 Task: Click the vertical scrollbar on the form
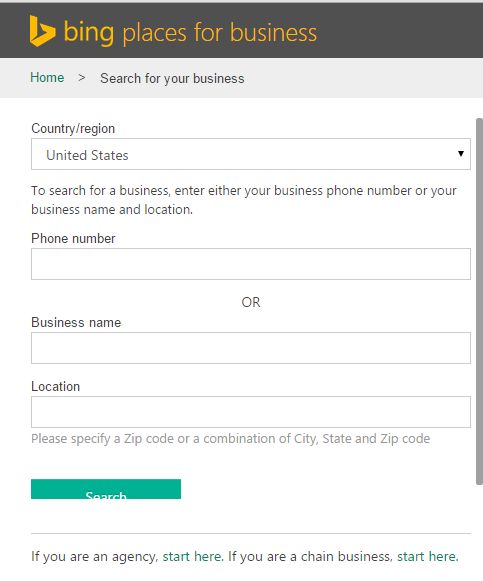479,301
